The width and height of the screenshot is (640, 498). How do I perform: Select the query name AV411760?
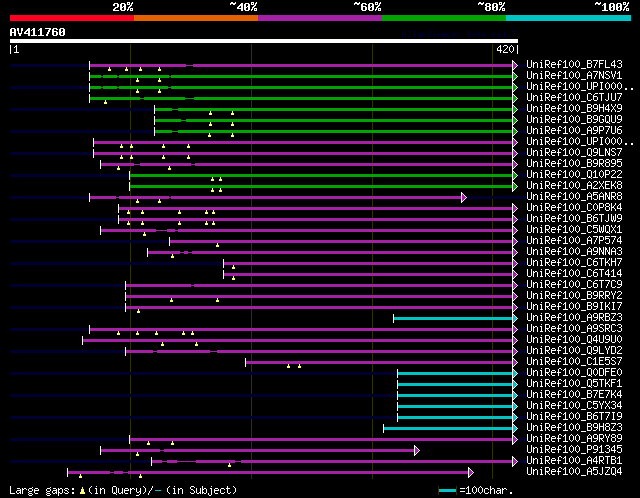(x=38, y=32)
